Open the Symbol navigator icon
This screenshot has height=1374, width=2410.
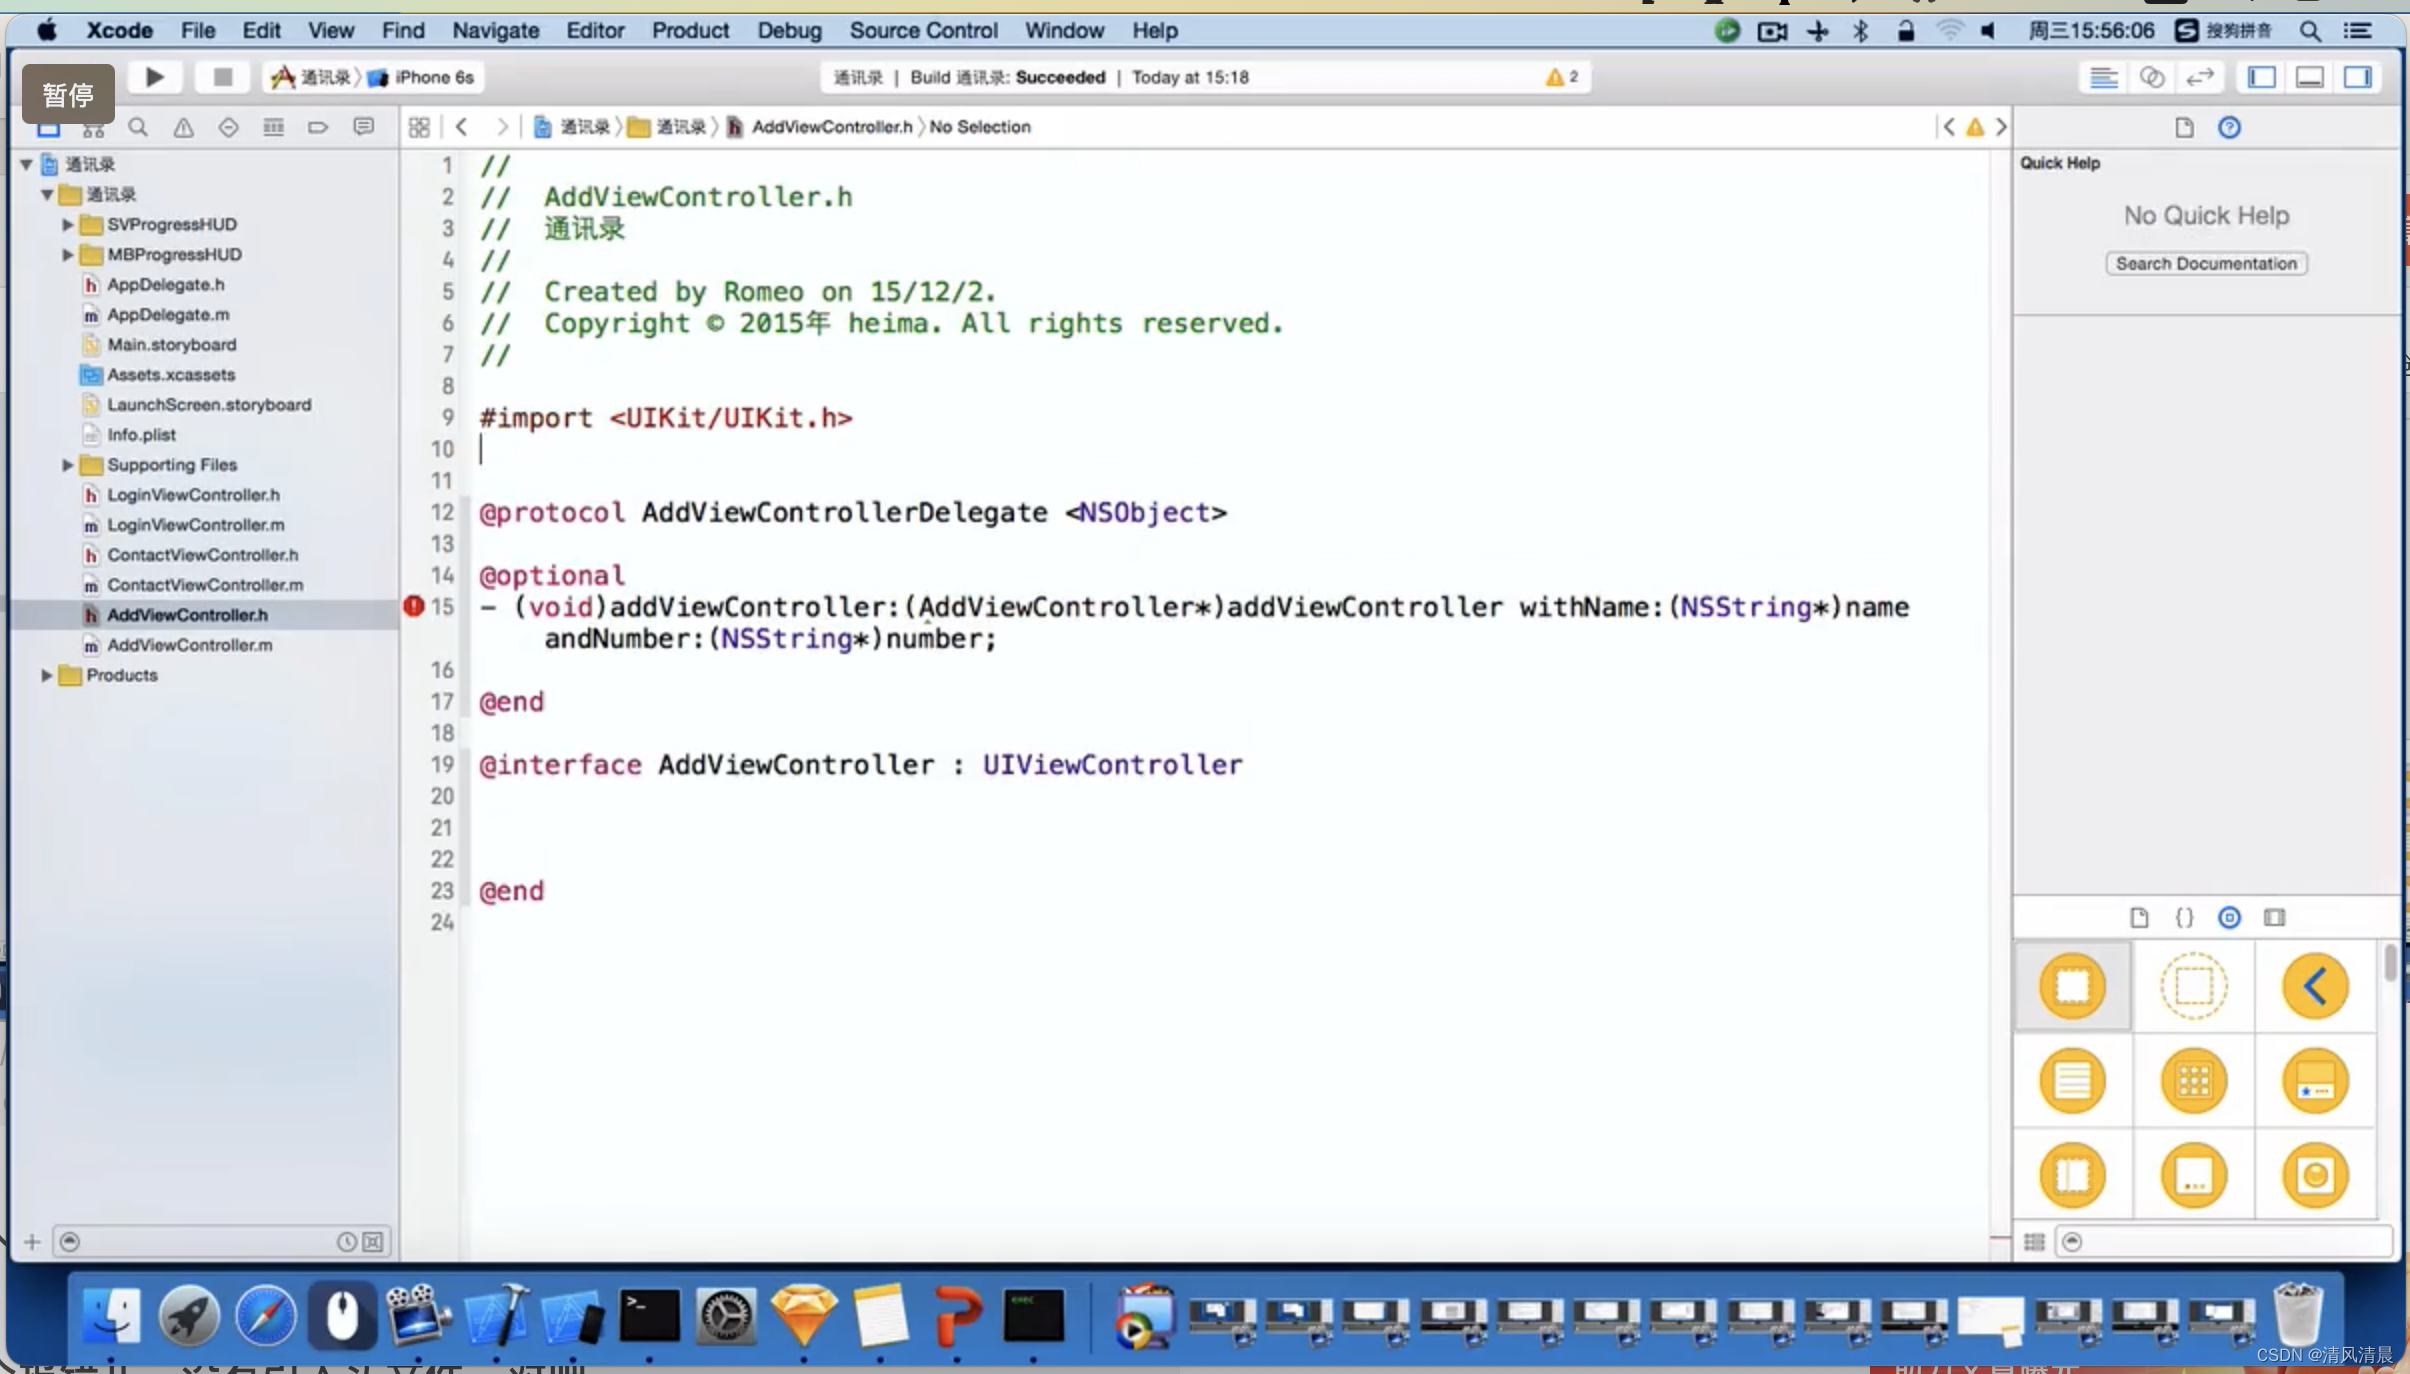point(93,127)
